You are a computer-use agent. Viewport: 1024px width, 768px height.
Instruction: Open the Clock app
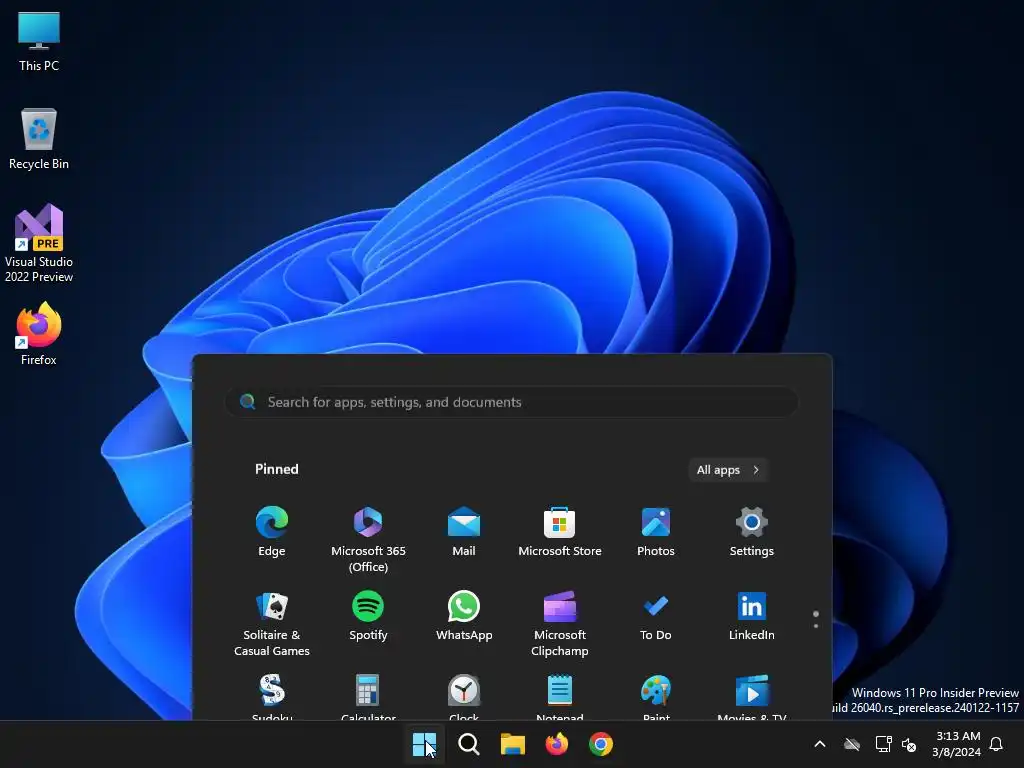click(x=464, y=696)
